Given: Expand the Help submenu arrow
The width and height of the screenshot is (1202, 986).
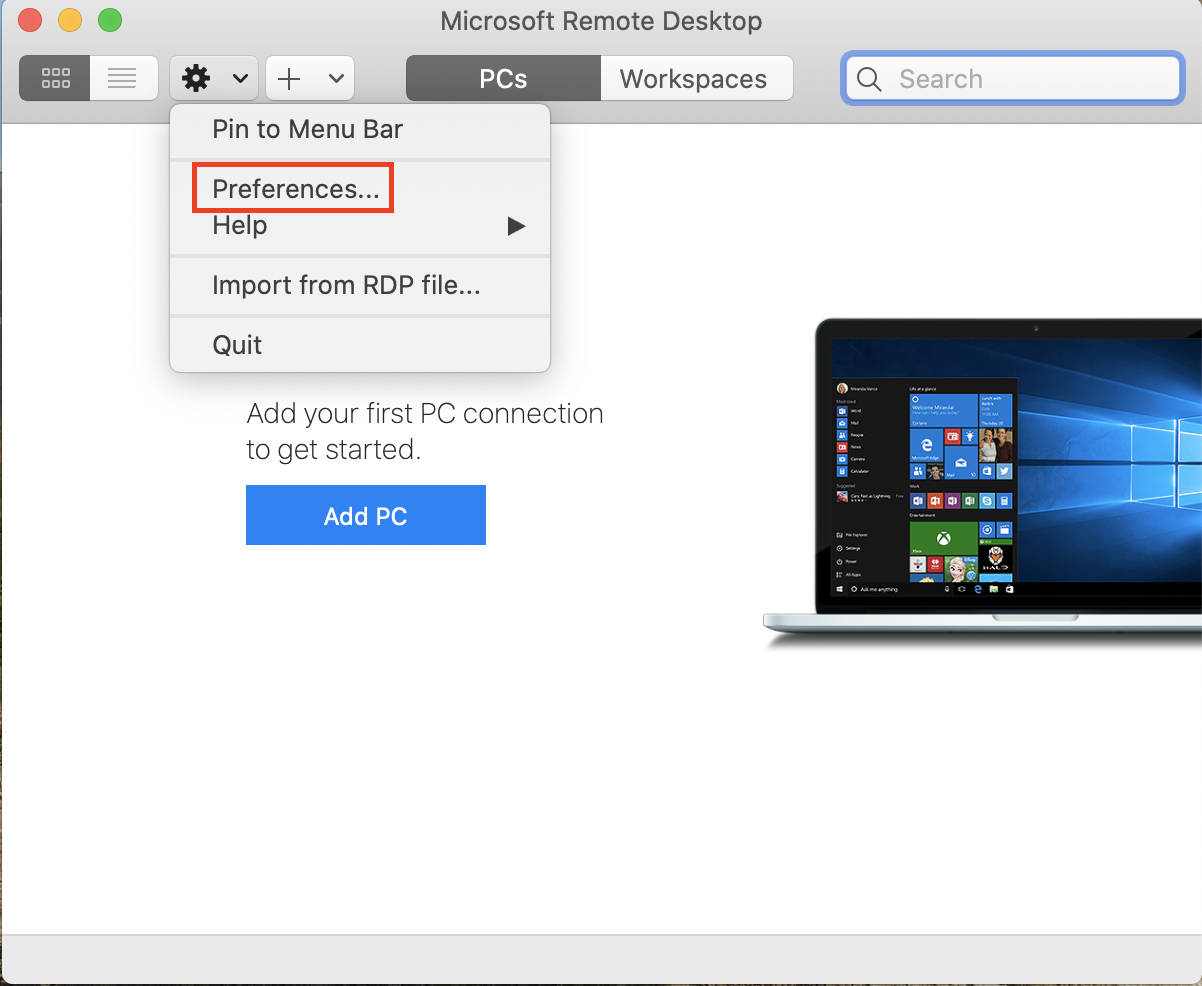Looking at the screenshot, I should click(516, 226).
